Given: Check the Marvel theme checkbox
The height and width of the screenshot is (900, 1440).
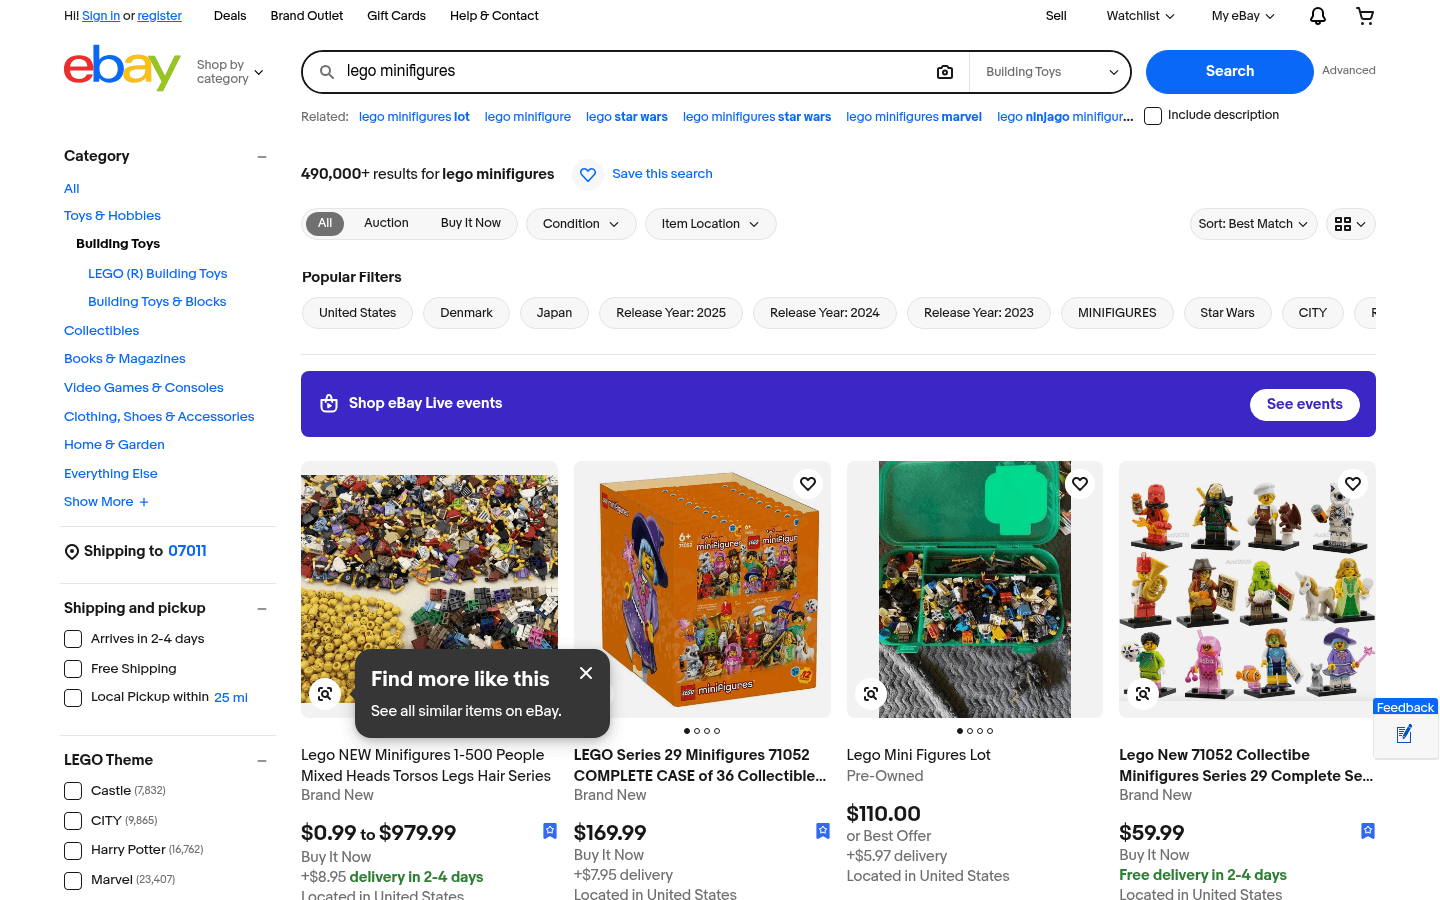Looking at the screenshot, I should click(73, 881).
